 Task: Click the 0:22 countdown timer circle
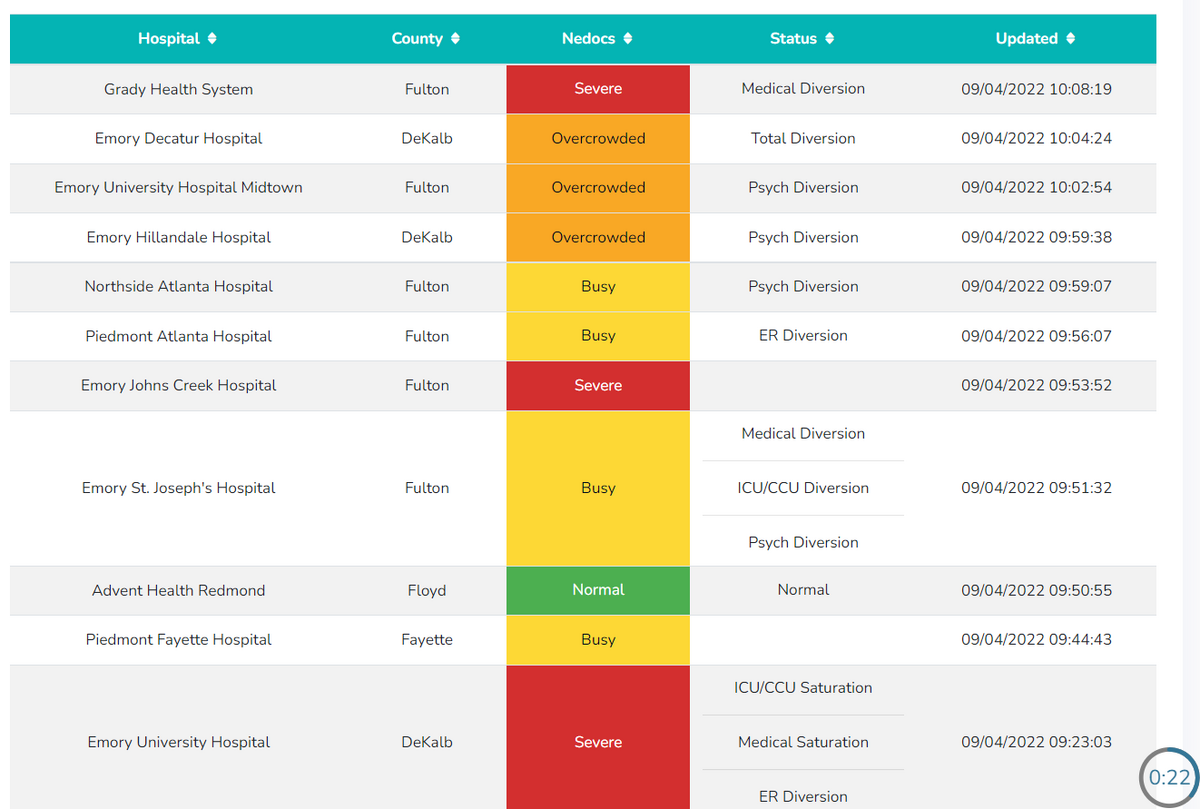pyautogui.click(x=1169, y=777)
